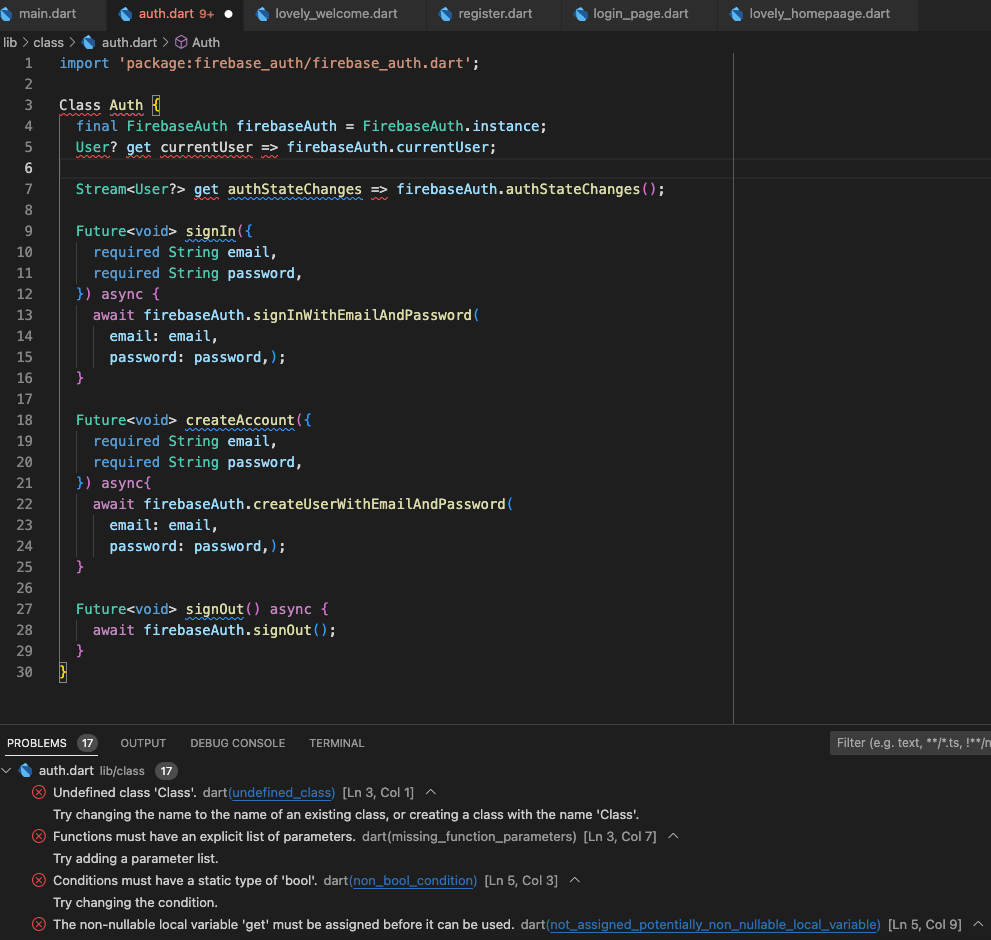This screenshot has width=991, height=940.
Task: Click the auth.dart breadcrumb file
Action: click(129, 42)
